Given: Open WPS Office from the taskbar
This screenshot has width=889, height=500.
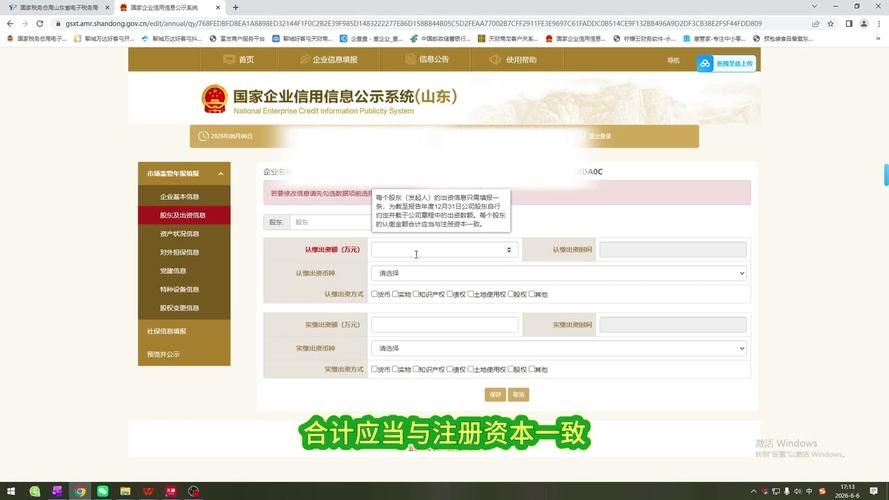Looking at the screenshot, I should (148, 491).
